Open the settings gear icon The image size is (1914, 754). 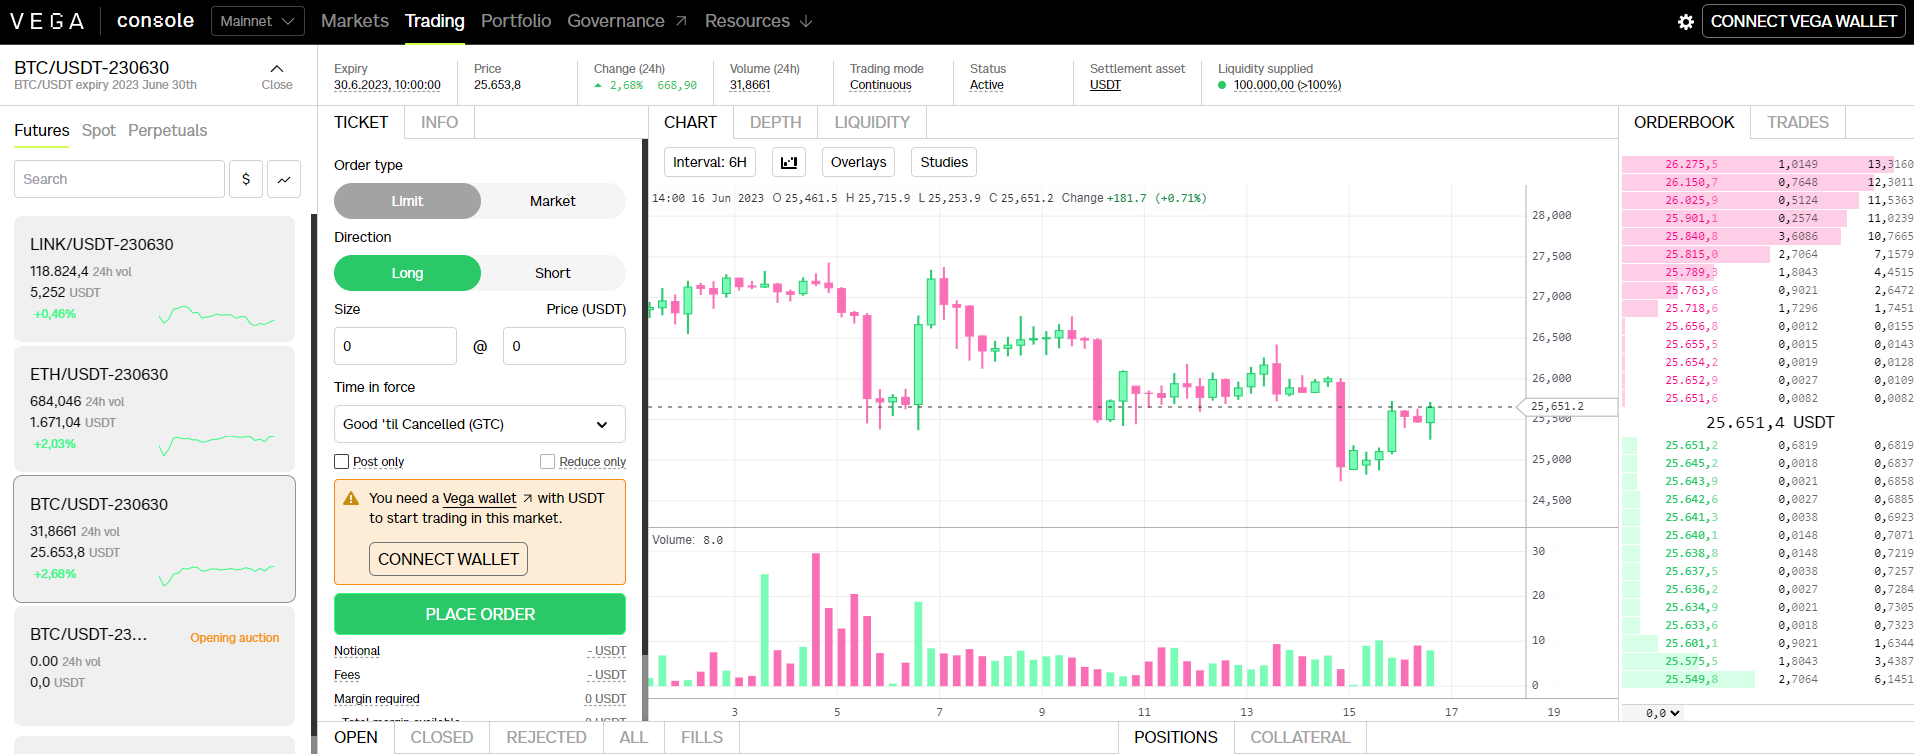click(x=1685, y=22)
